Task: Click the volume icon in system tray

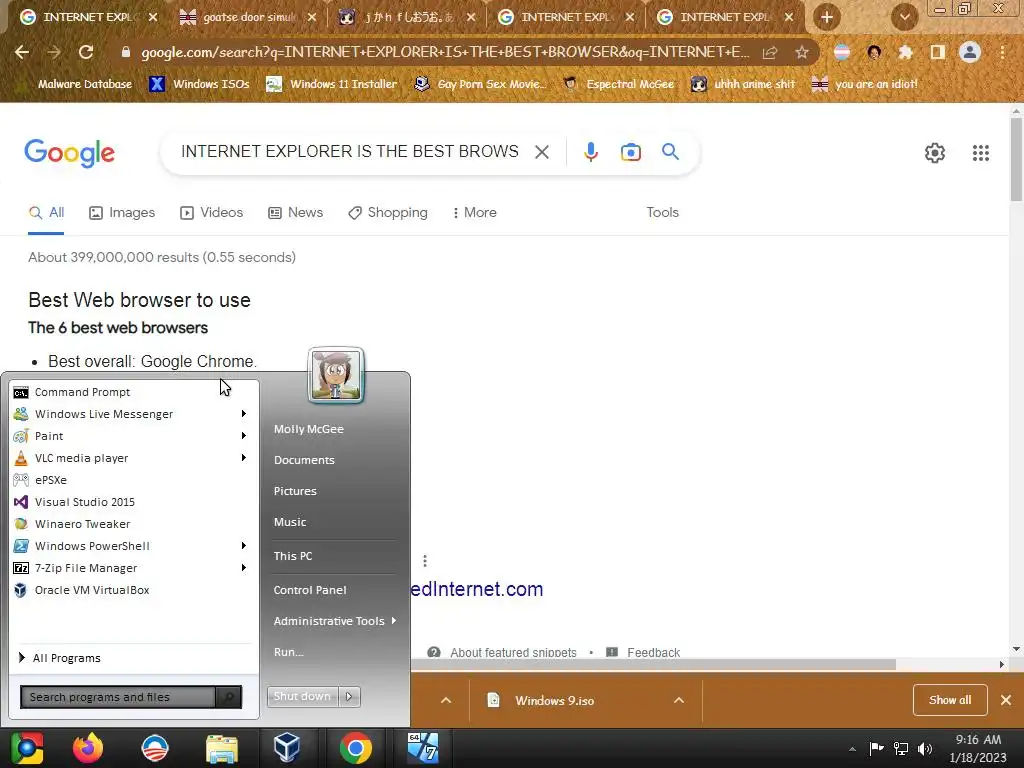Action: (925, 748)
